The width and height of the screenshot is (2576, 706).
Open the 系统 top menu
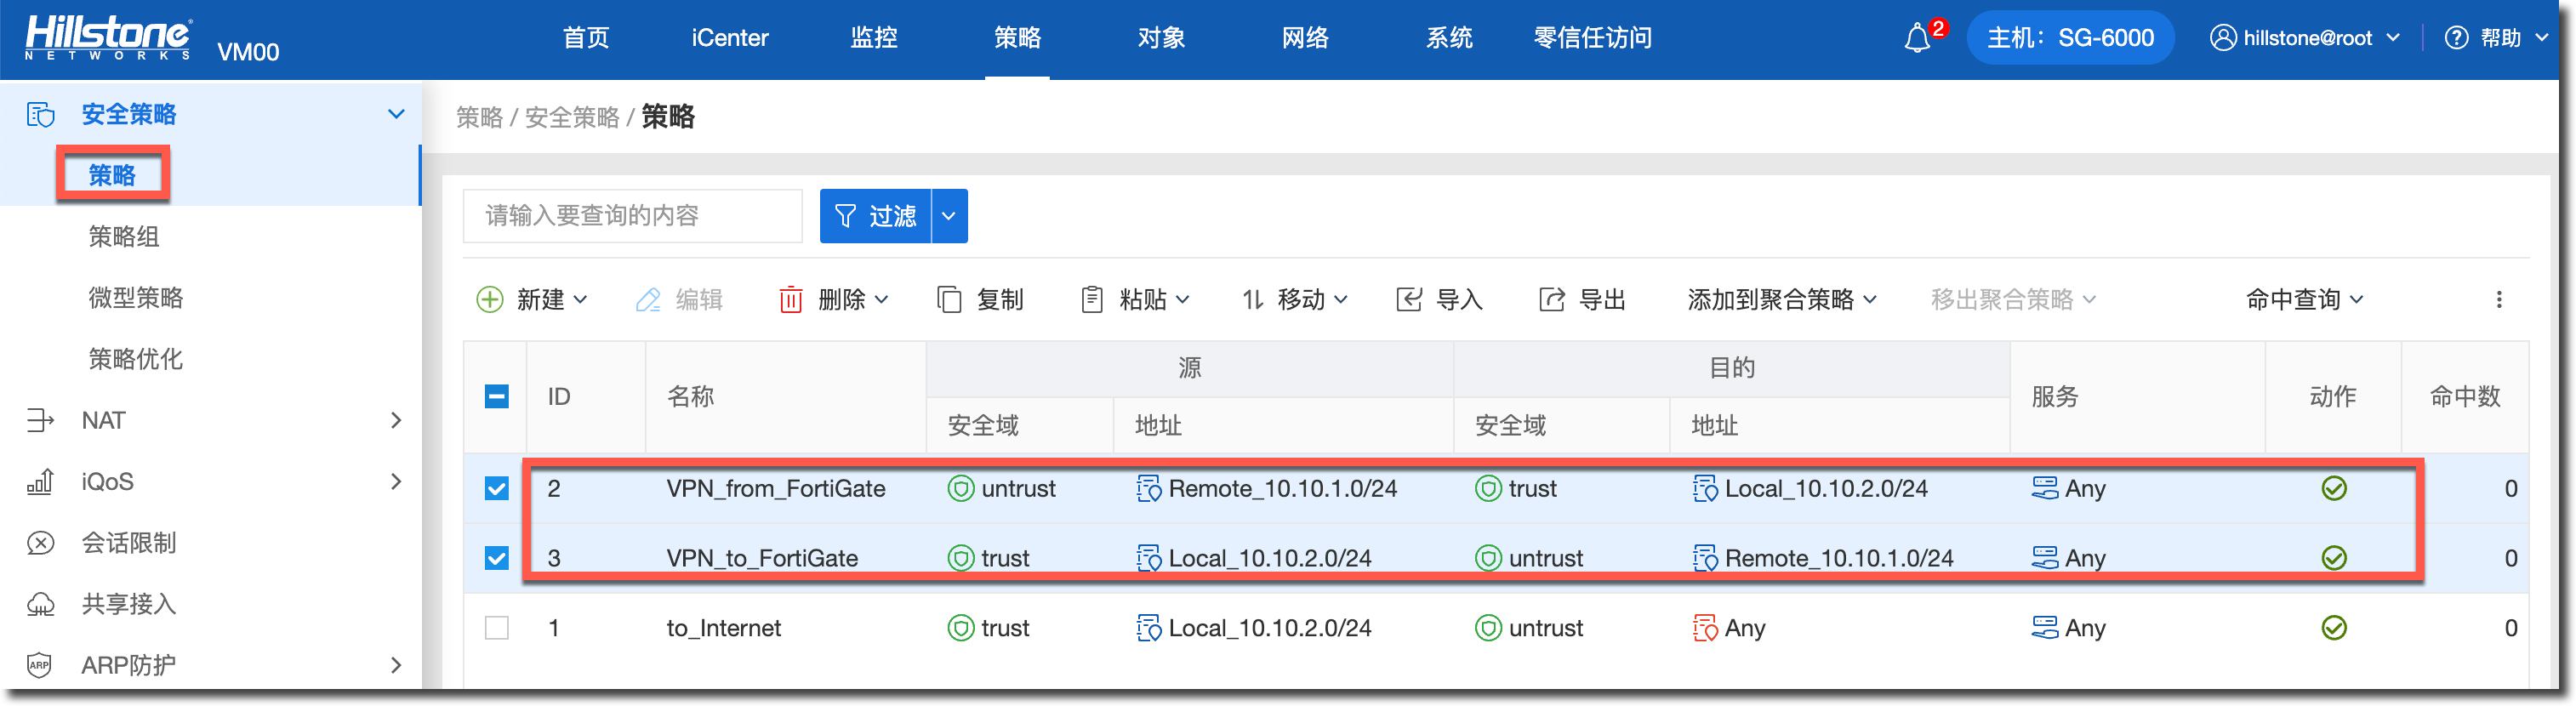point(1450,38)
